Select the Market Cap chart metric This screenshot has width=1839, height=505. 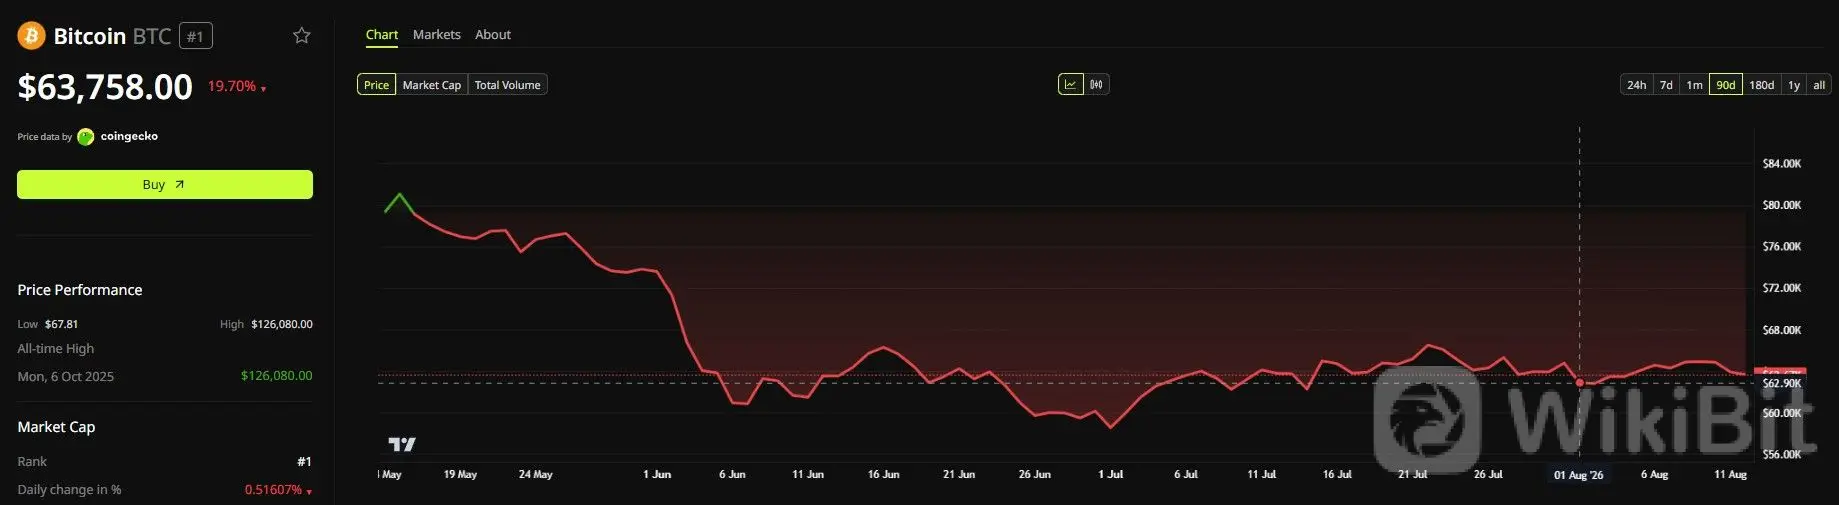tap(432, 85)
